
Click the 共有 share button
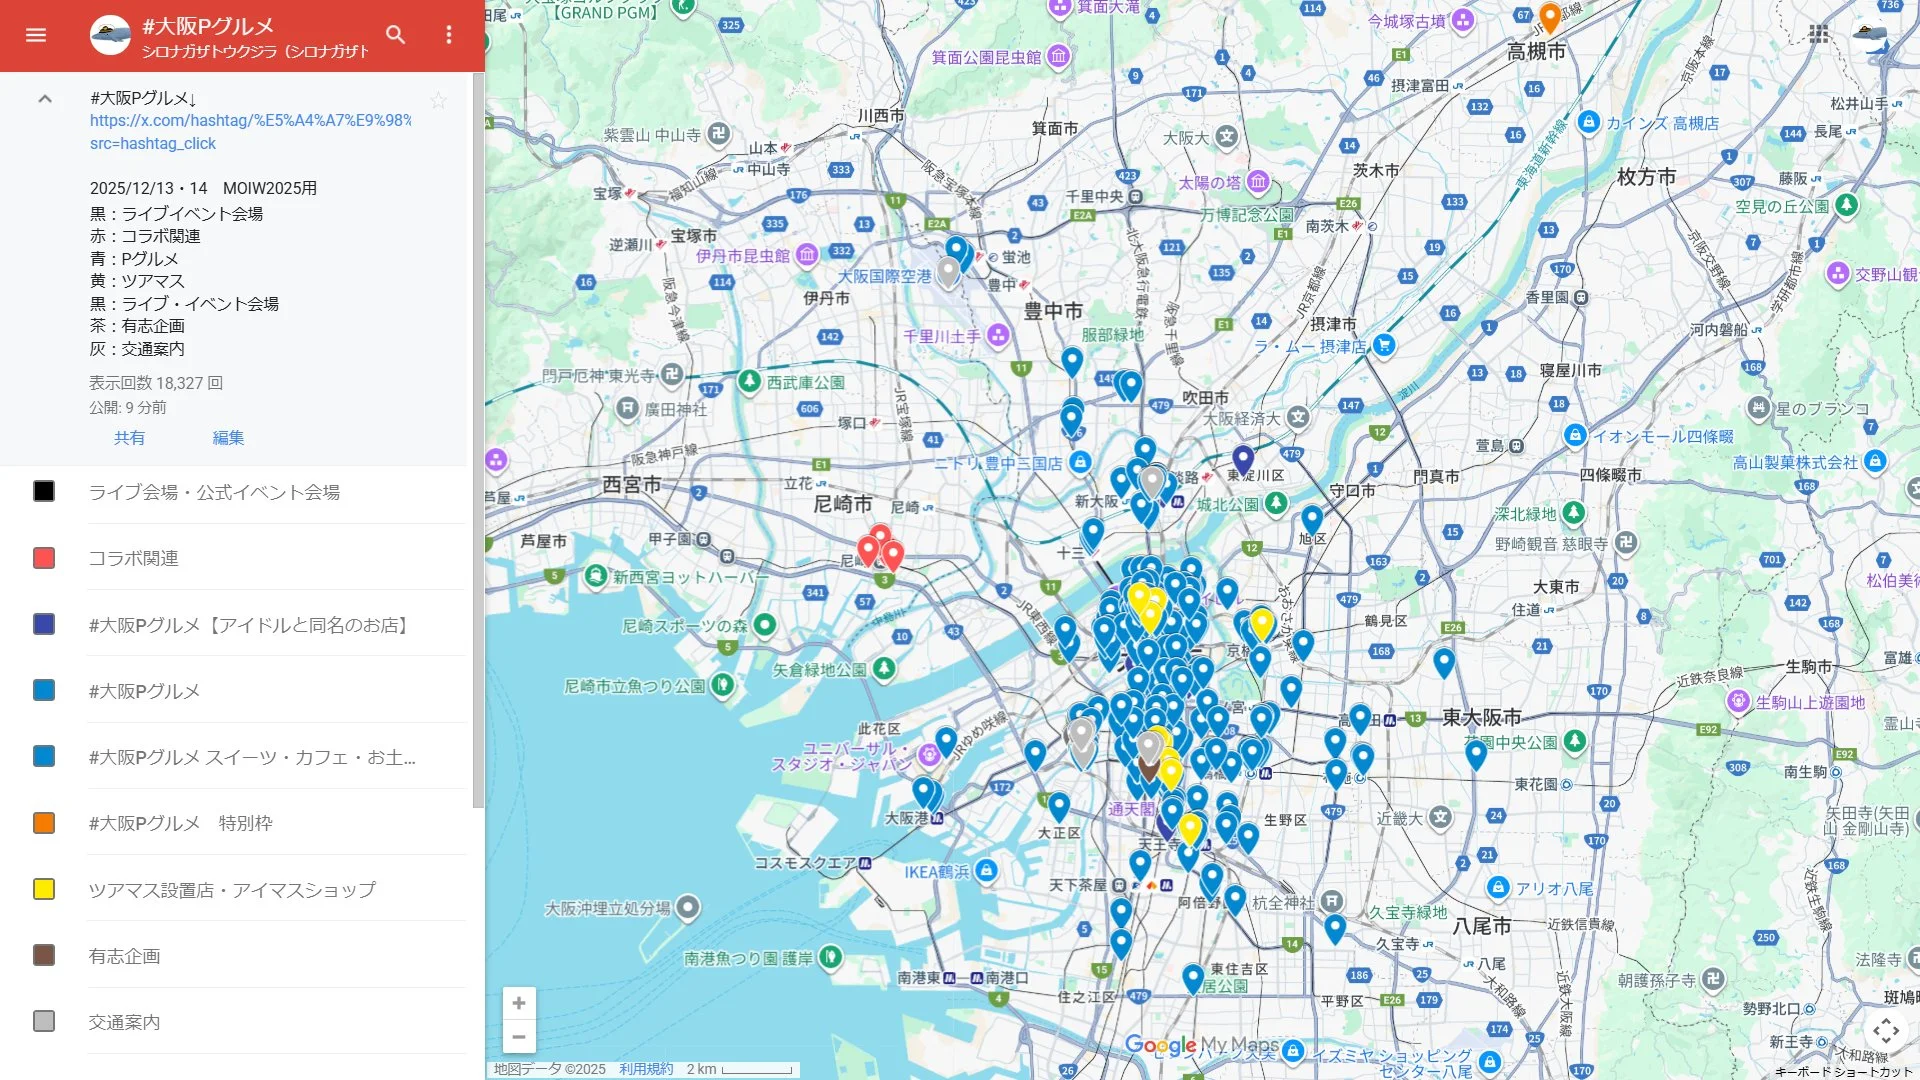coord(129,438)
